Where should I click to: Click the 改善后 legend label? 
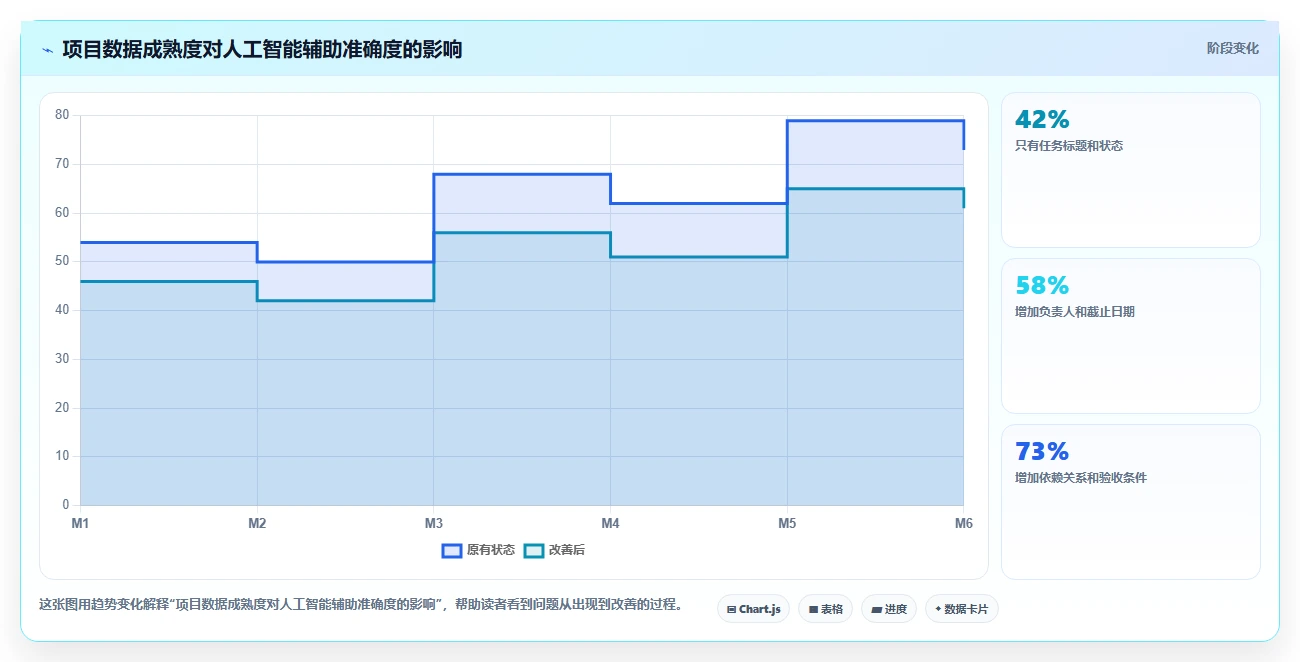tap(567, 550)
